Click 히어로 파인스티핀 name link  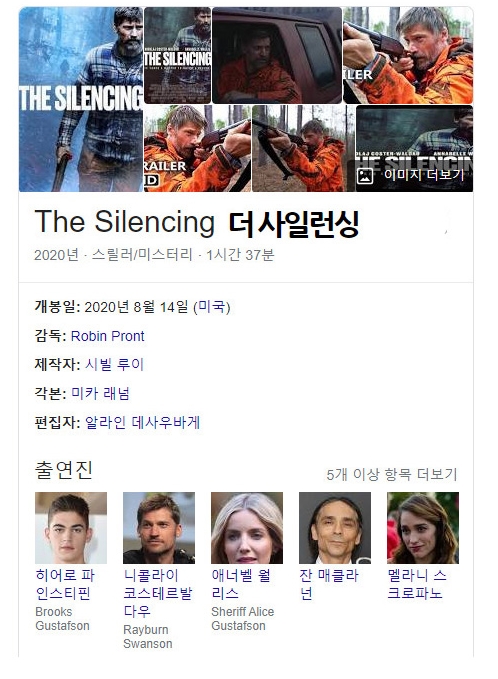65,584
